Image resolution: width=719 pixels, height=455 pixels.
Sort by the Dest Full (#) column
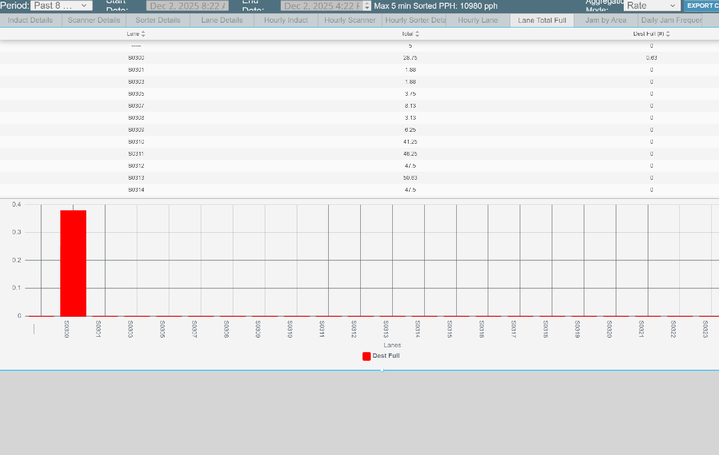[651, 33]
